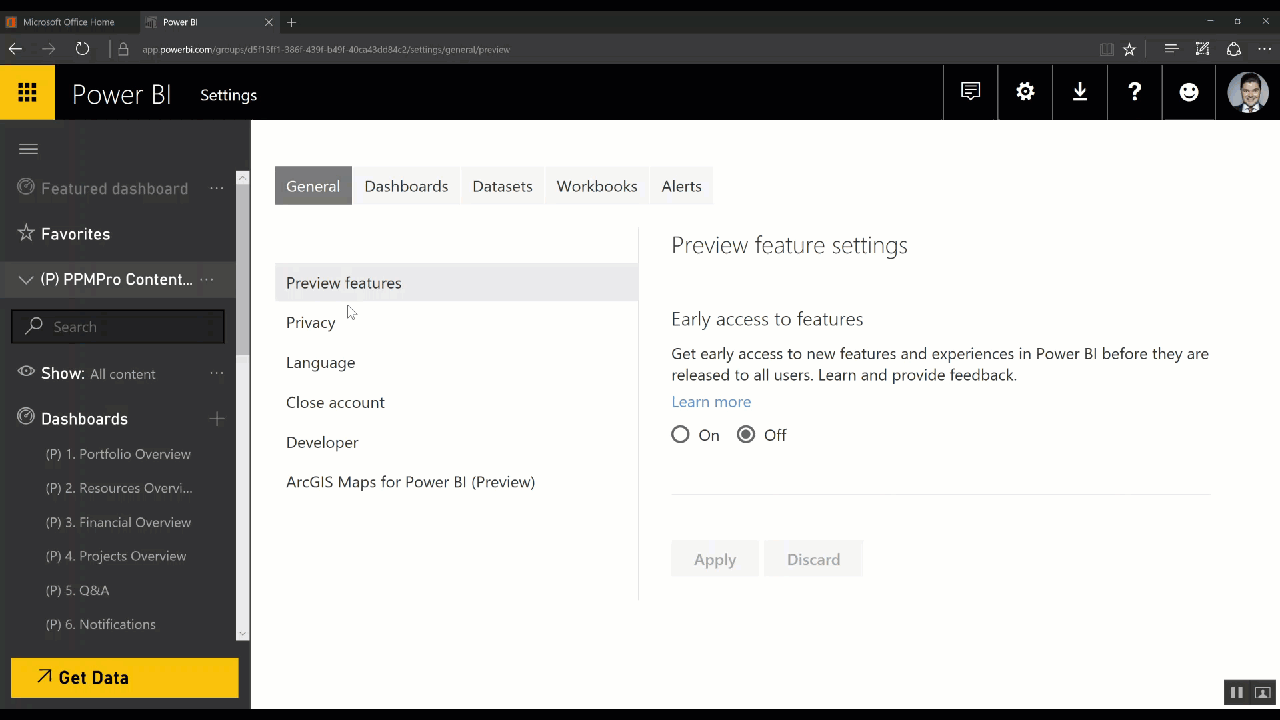Viewport: 1280px width, 720px height.
Task: Click the Get Data button
Action: coord(125,677)
